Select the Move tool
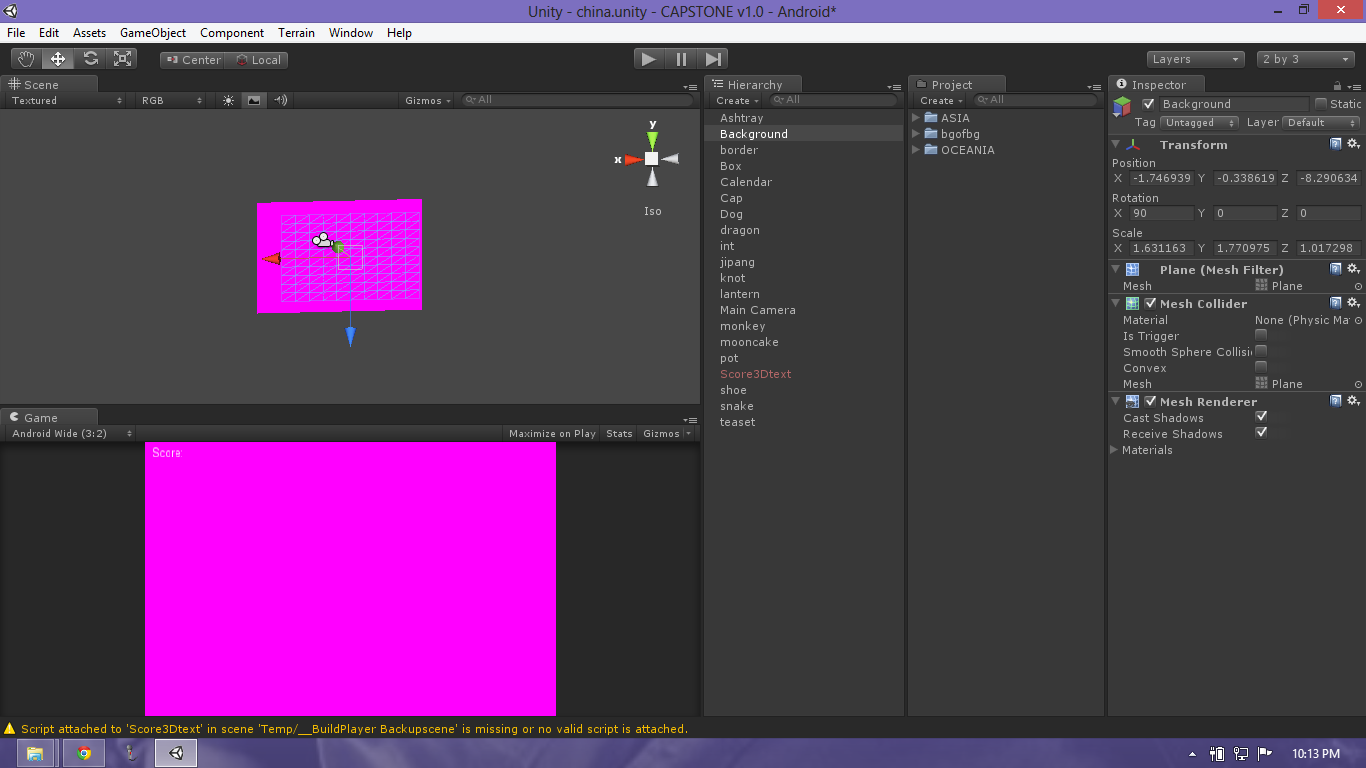The image size is (1366, 768). click(58, 59)
